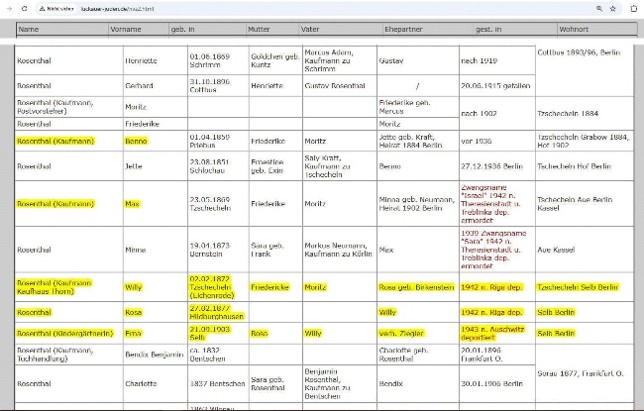Image resolution: width=644 pixels, height=411 pixels.
Task: Select first name 'Bendix Benjamin'
Action: 154,355
